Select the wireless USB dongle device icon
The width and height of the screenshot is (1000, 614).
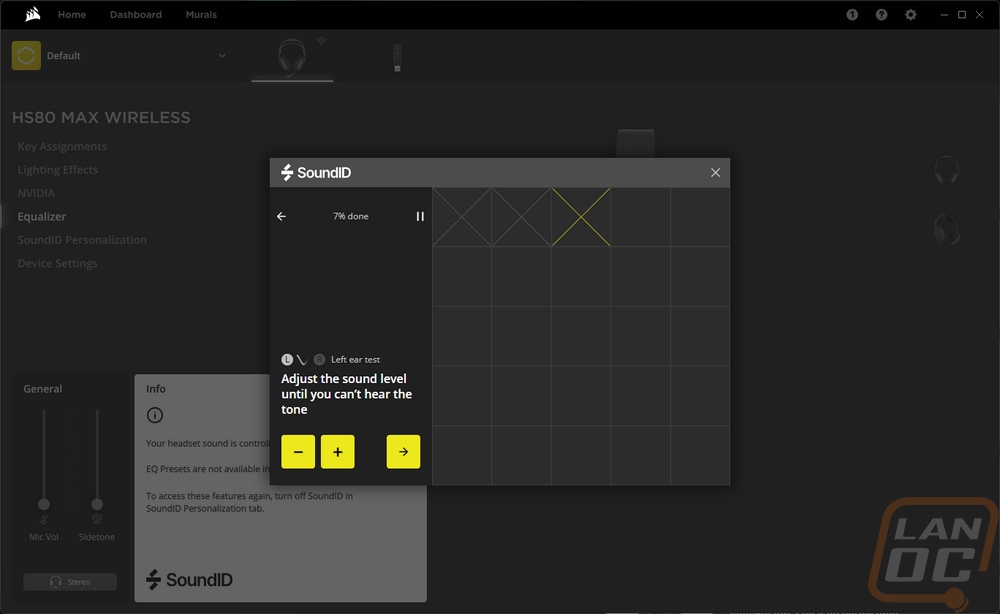point(397,58)
